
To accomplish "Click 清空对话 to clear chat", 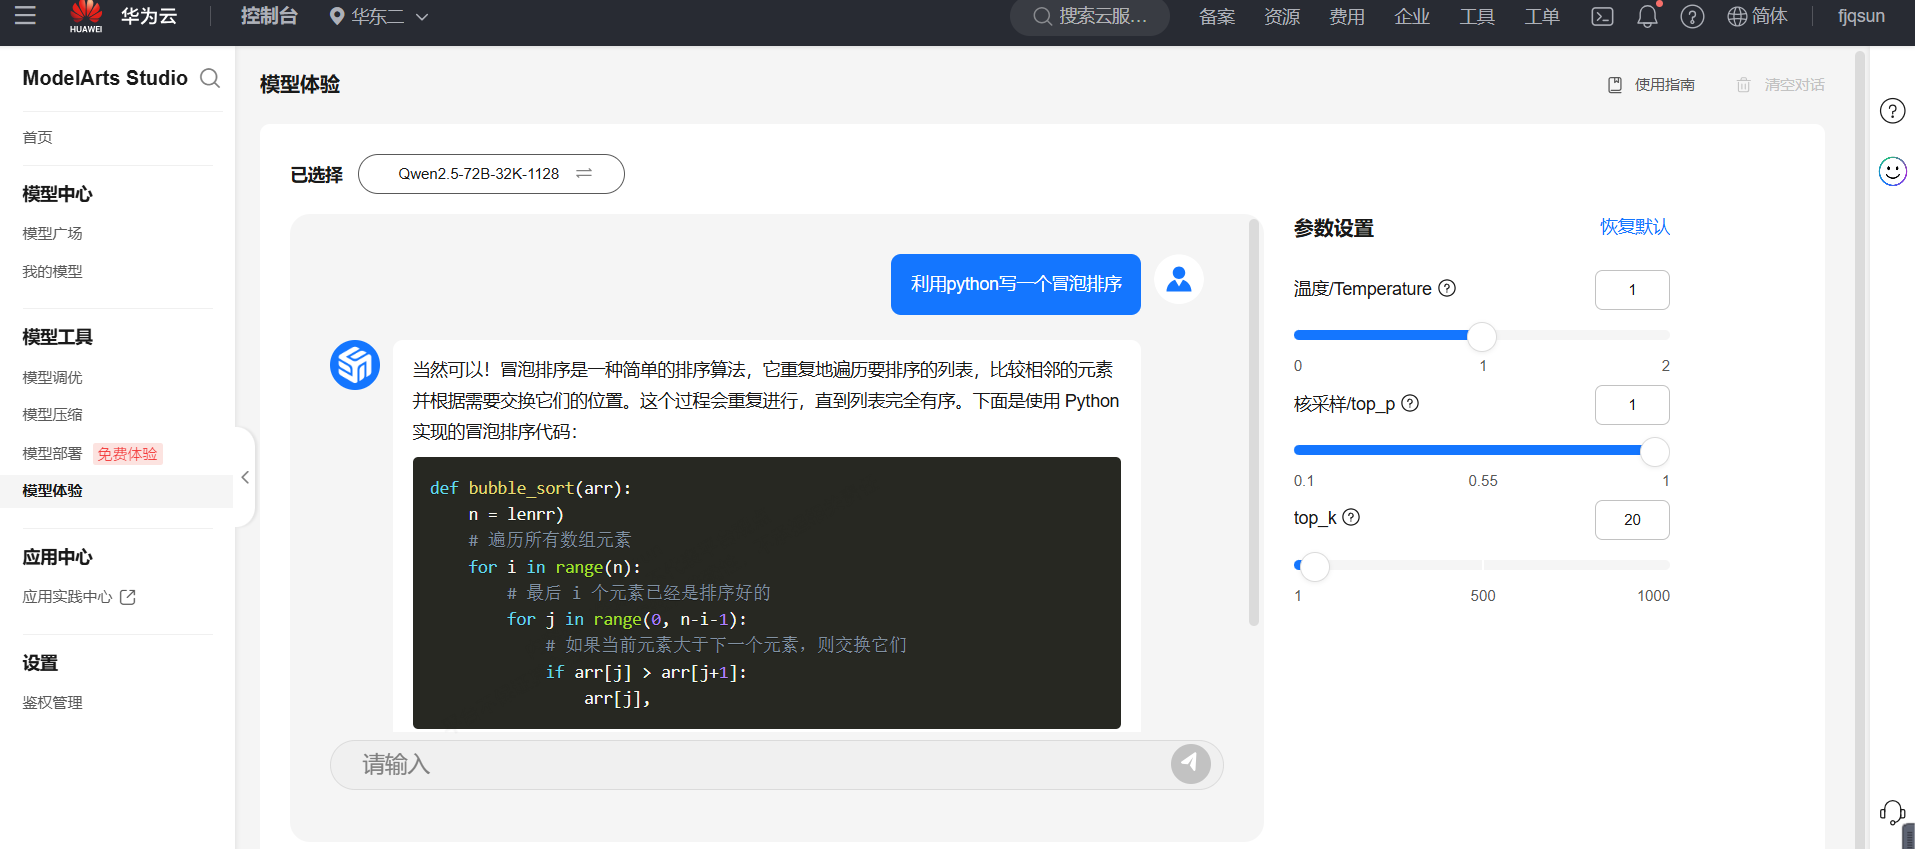I will click(x=1780, y=85).
